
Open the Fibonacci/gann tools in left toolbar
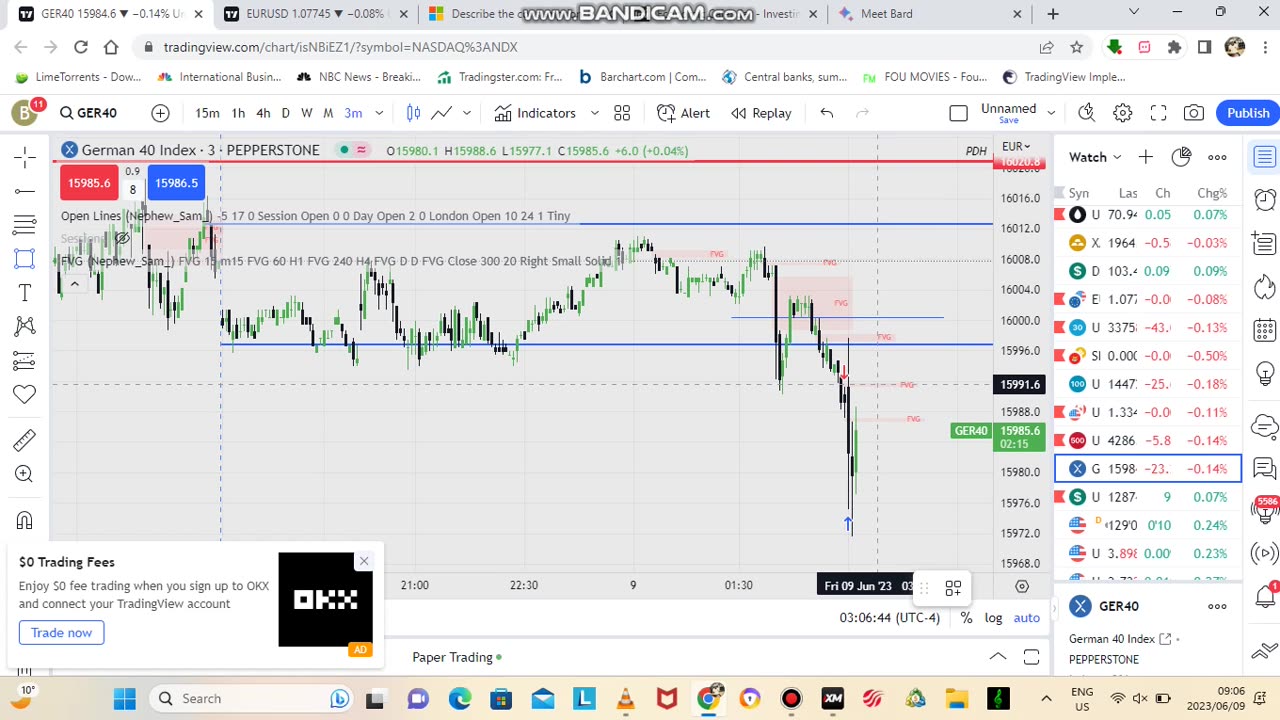click(x=25, y=225)
